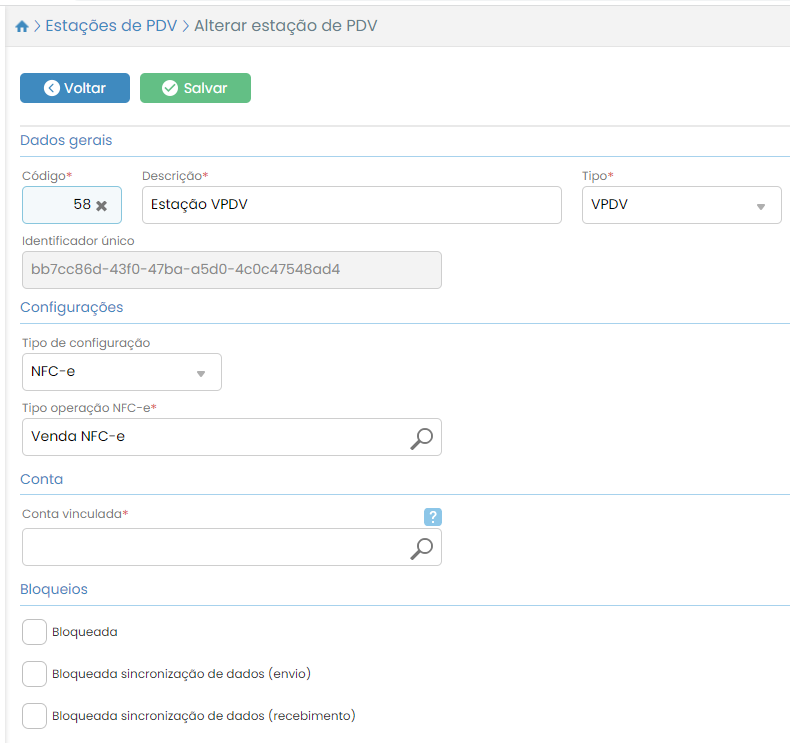
Task: Click the Descrição field with Estação VPDV
Action: click(x=350, y=205)
